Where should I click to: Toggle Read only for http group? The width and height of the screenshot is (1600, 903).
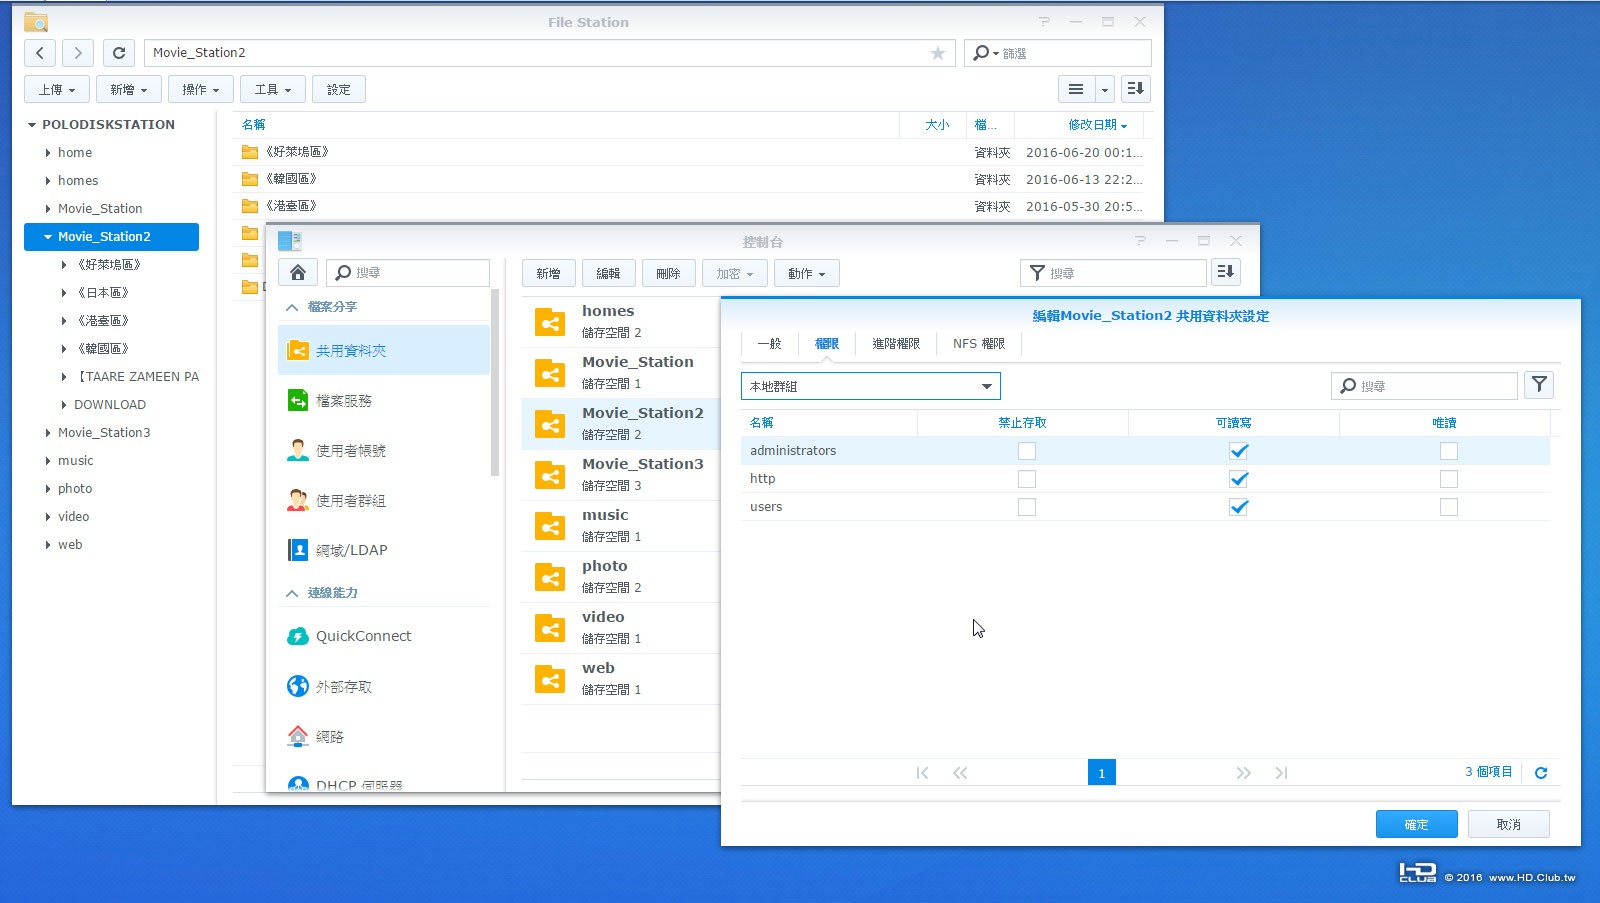(x=1449, y=479)
